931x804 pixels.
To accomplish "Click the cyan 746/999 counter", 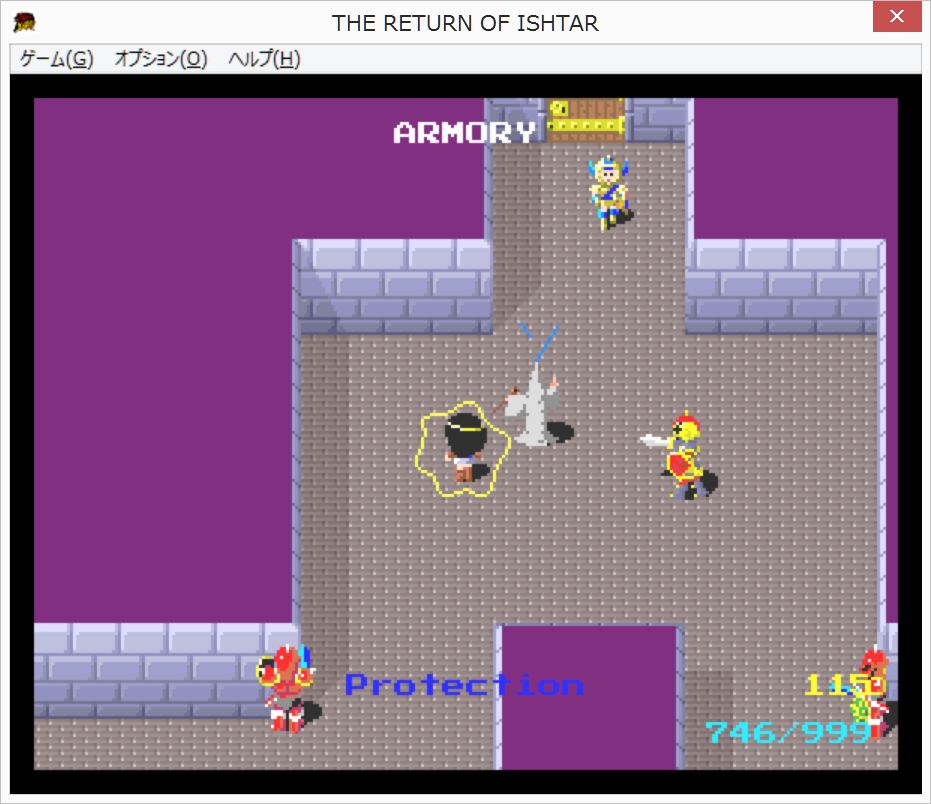I will pyautogui.click(x=786, y=732).
